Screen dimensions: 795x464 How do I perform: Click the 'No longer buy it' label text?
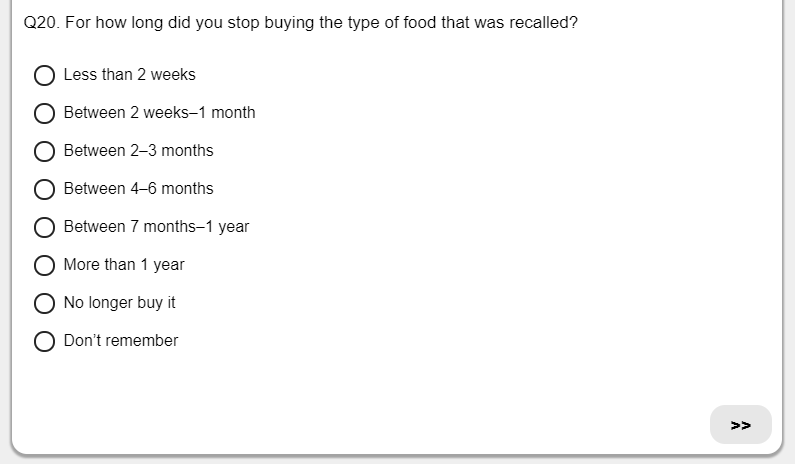pyautogui.click(x=119, y=303)
